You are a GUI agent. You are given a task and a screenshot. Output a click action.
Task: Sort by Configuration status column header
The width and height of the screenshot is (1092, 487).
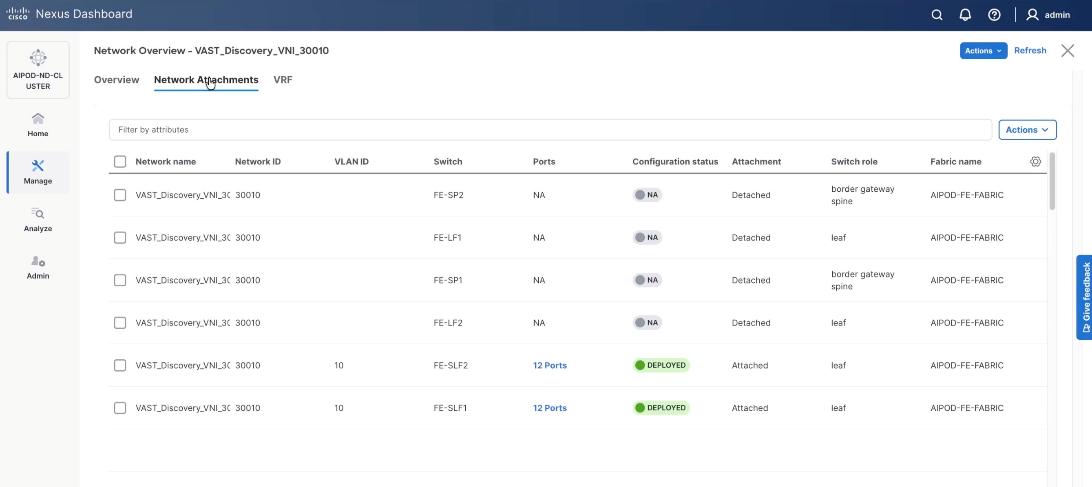tap(675, 162)
